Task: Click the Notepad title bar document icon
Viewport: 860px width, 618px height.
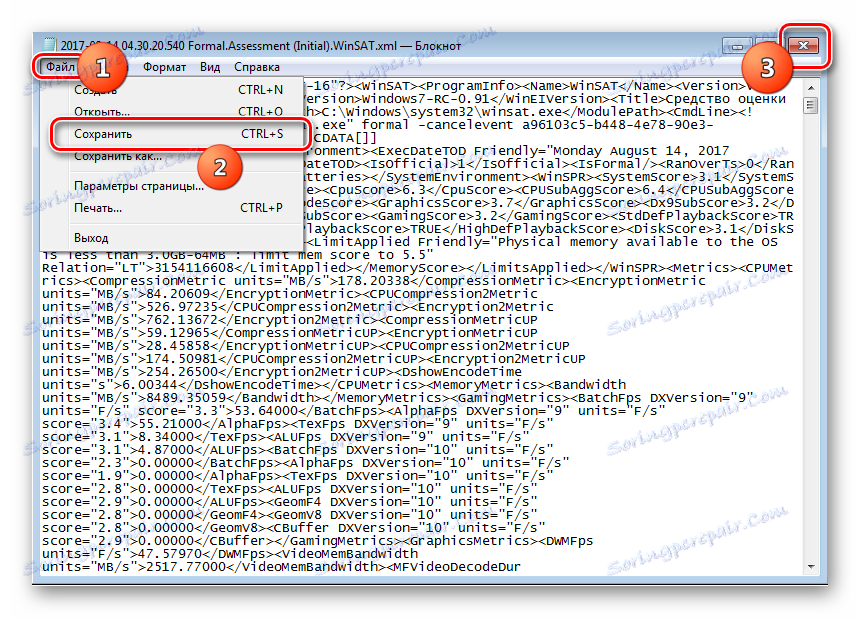Action: 50,46
